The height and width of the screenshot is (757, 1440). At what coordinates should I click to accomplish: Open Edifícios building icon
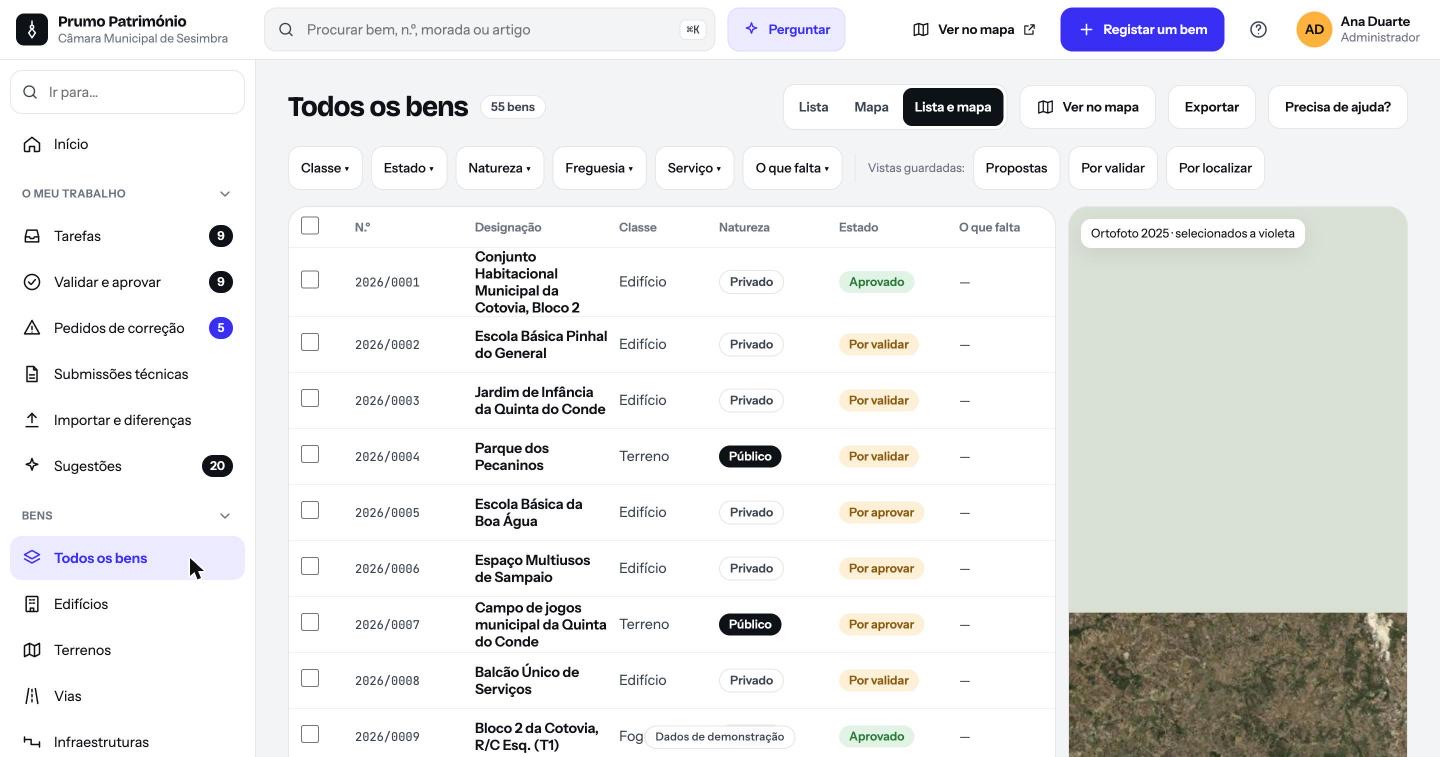pyautogui.click(x=32, y=604)
